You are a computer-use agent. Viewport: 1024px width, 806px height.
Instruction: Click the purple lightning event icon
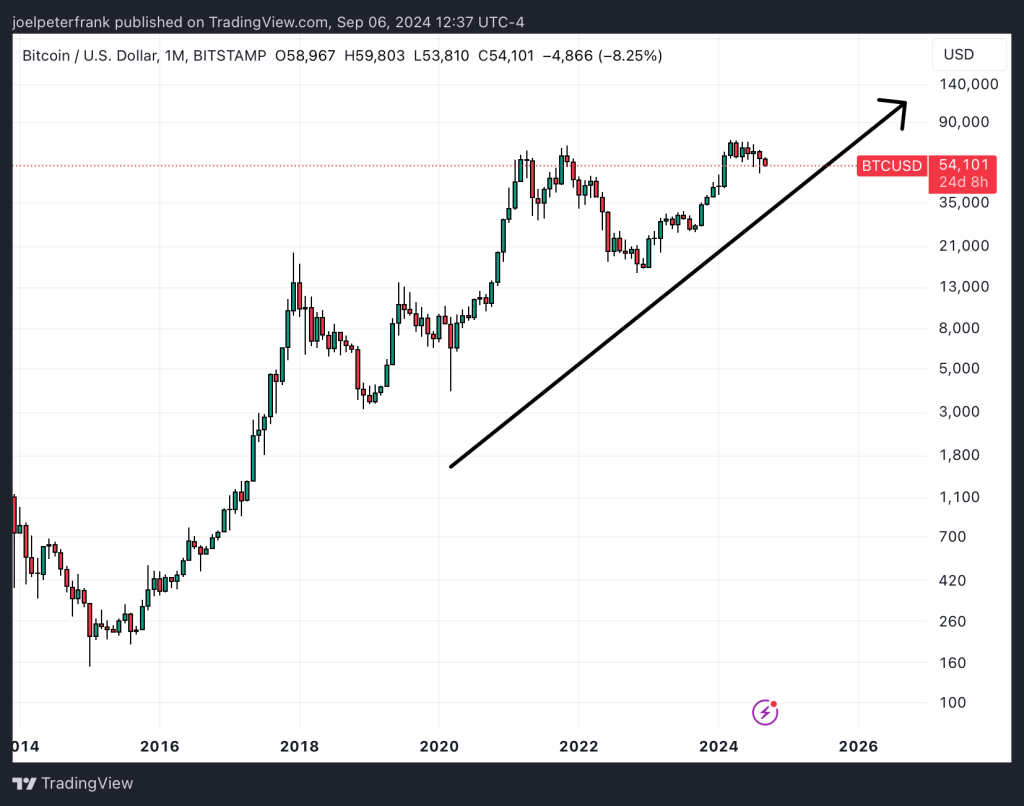pyautogui.click(x=765, y=711)
